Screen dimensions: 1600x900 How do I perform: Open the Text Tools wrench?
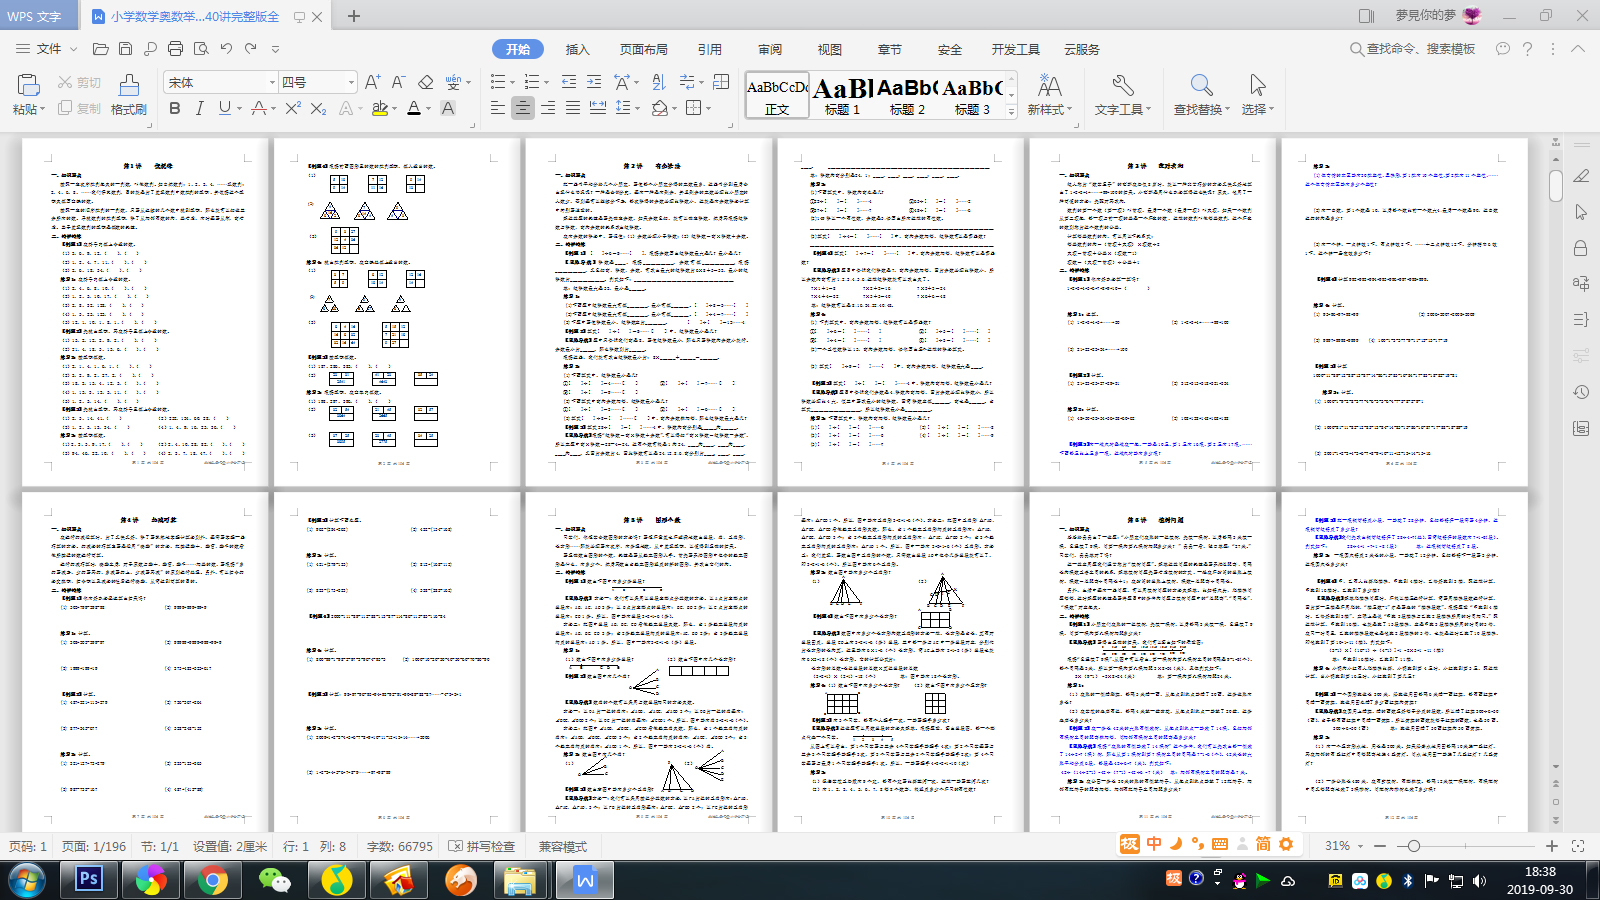[1123, 95]
